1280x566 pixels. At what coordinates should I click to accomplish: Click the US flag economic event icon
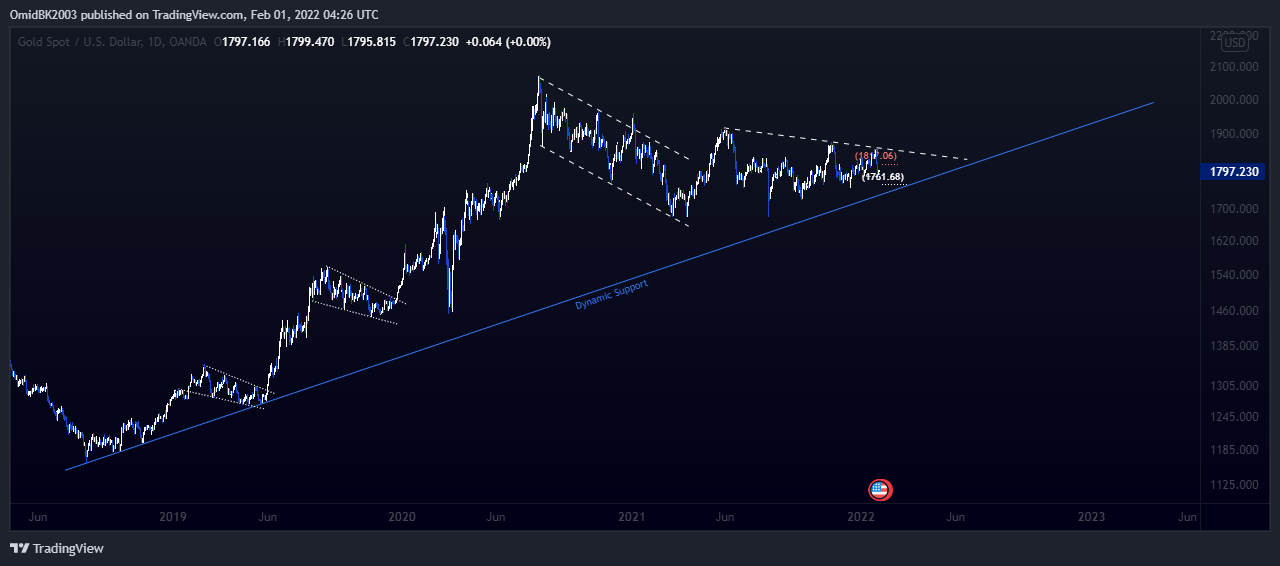tap(880, 490)
